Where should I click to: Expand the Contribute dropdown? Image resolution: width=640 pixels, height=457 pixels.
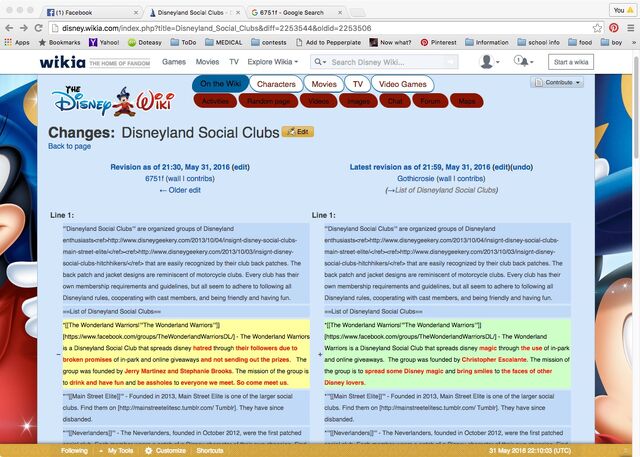pyautogui.click(x=557, y=82)
